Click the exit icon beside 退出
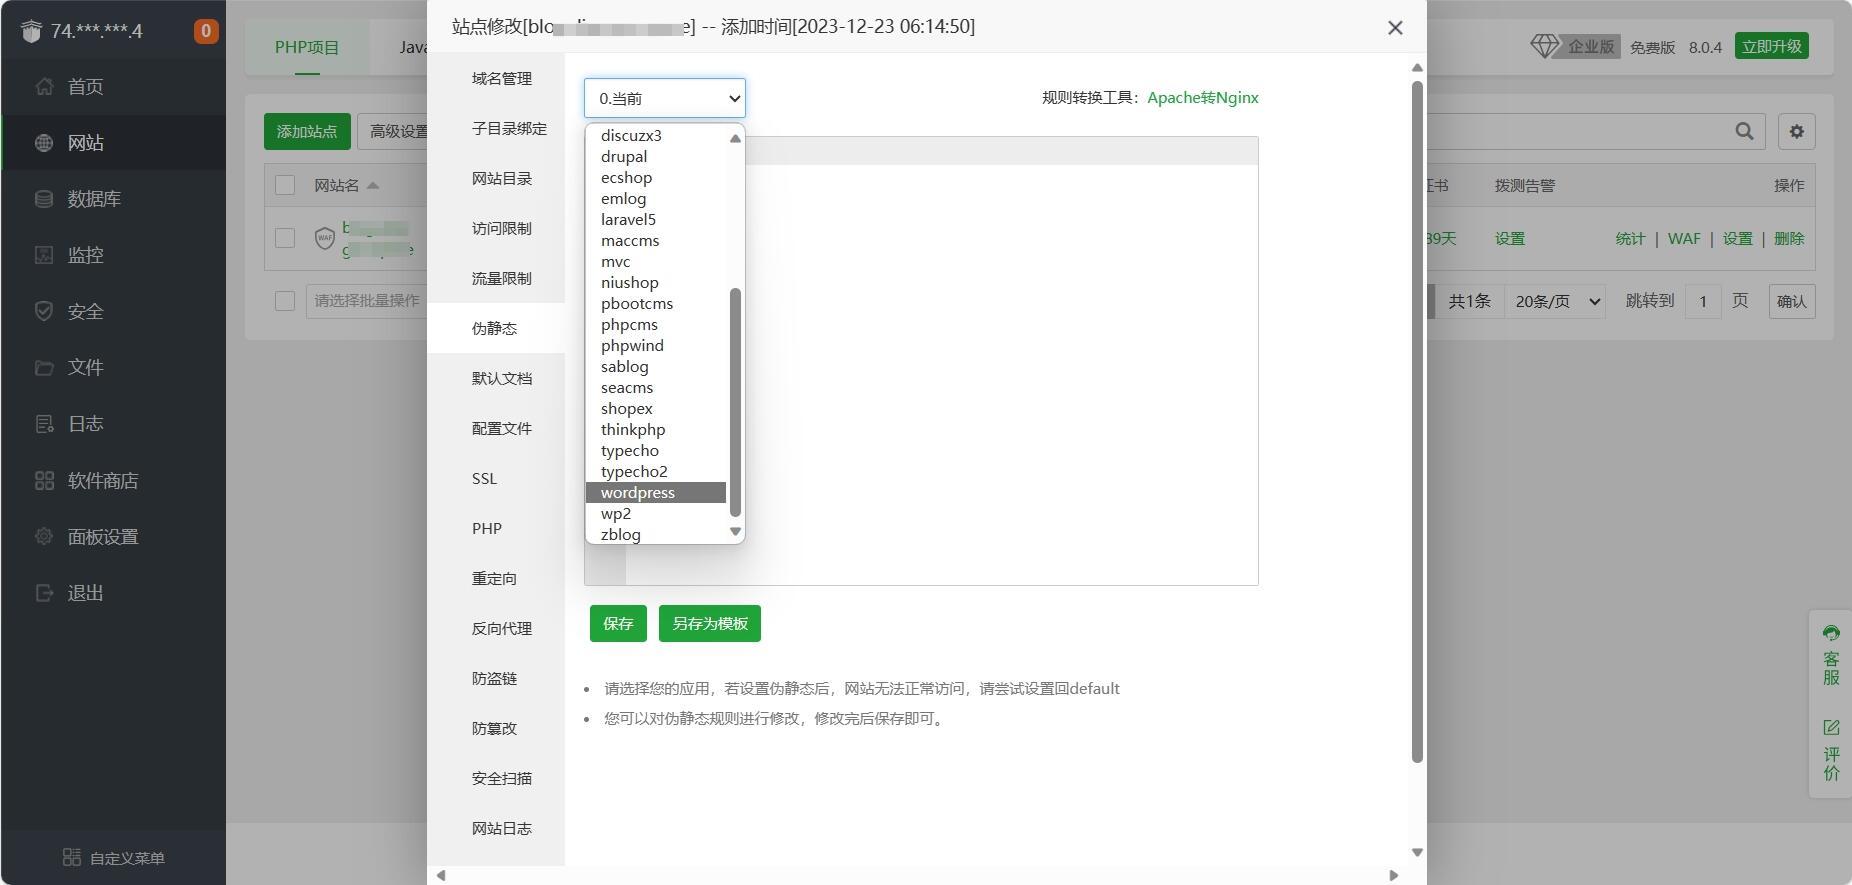This screenshot has height=885, width=1852. click(x=44, y=593)
